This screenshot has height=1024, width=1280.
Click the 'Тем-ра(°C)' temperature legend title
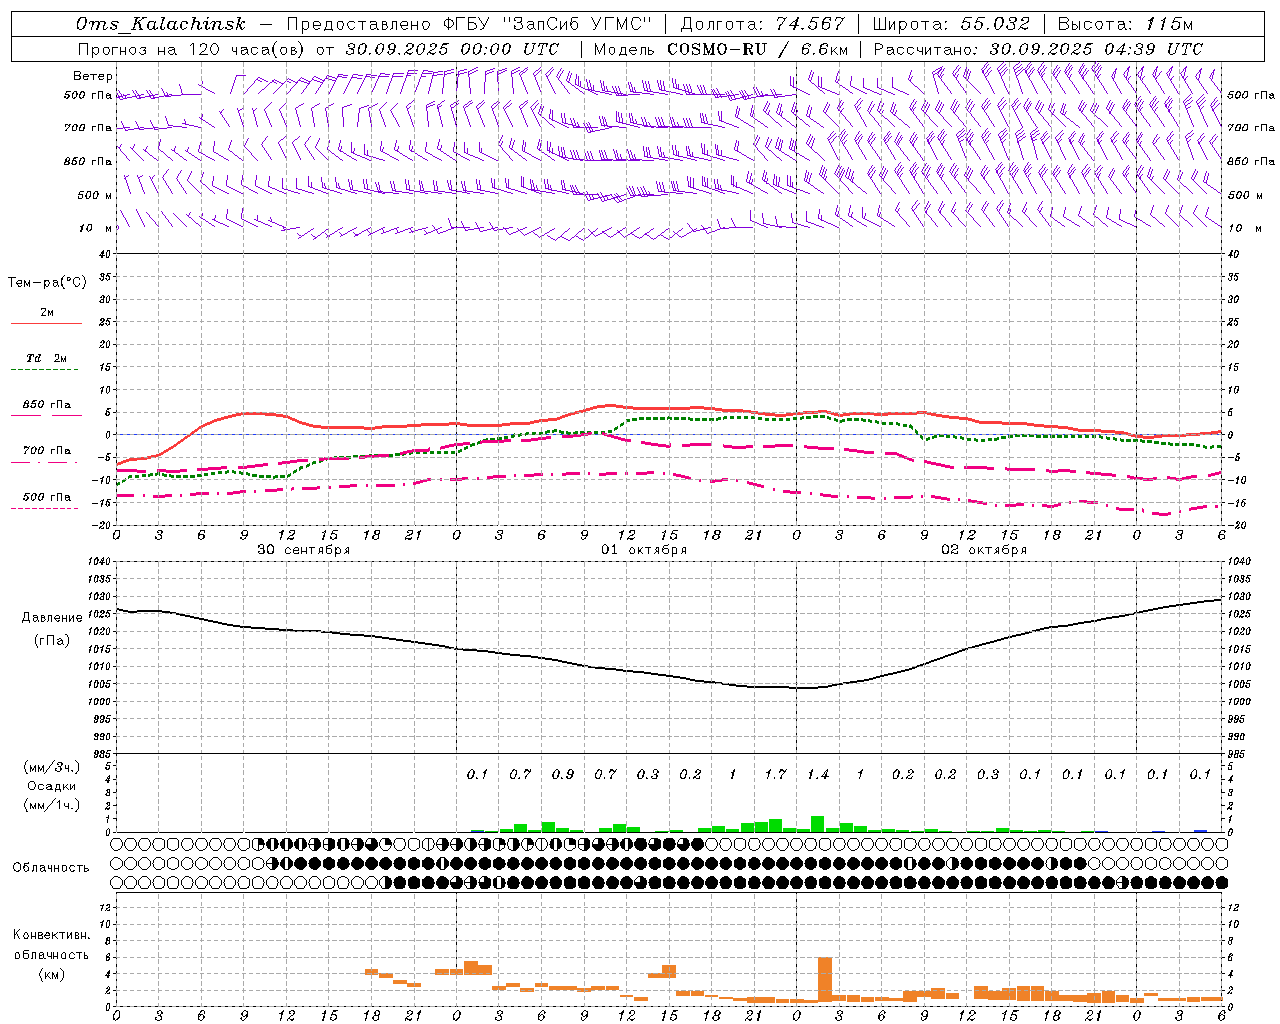point(47,282)
